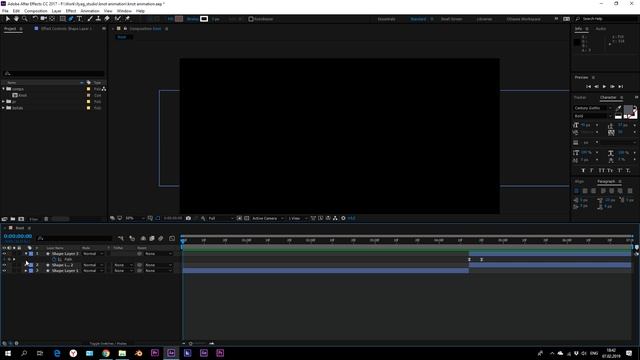Expand the second collapsed Project folder

click(x=4, y=101)
